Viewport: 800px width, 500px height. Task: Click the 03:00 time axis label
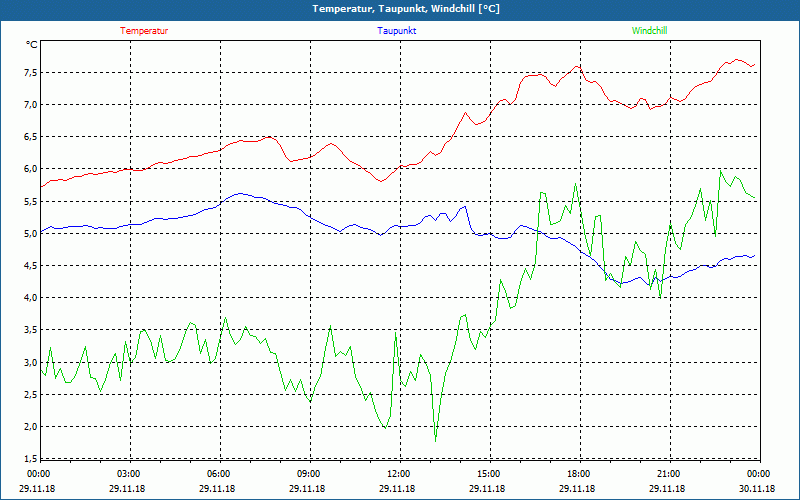(x=127, y=474)
